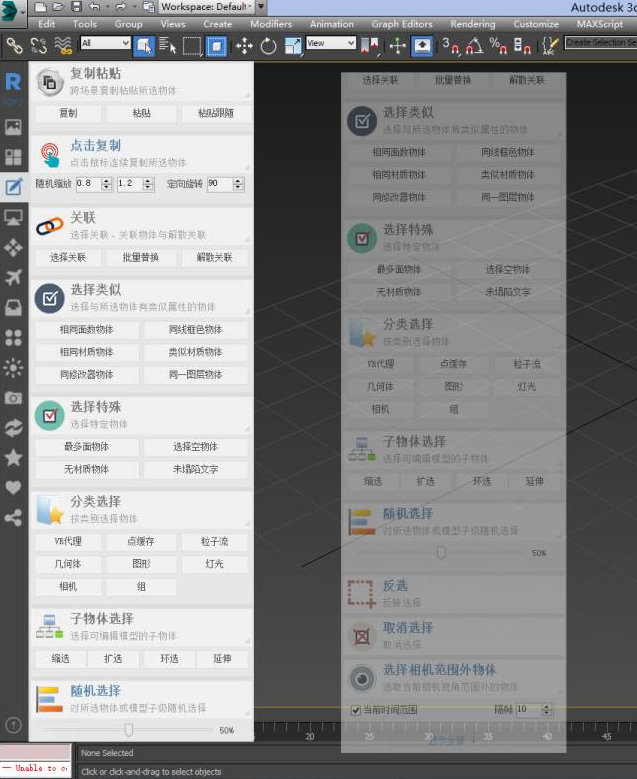Image resolution: width=637 pixels, height=779 pixels.
Task: Click the camera icon in left sidebar
Action: click(13, 397)
